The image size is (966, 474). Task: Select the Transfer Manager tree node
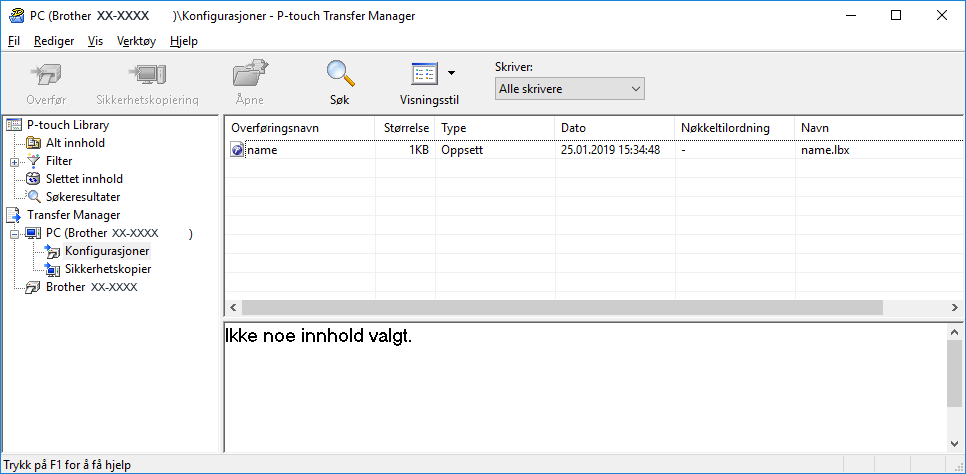pyautogui.click(x=73, y=215)
